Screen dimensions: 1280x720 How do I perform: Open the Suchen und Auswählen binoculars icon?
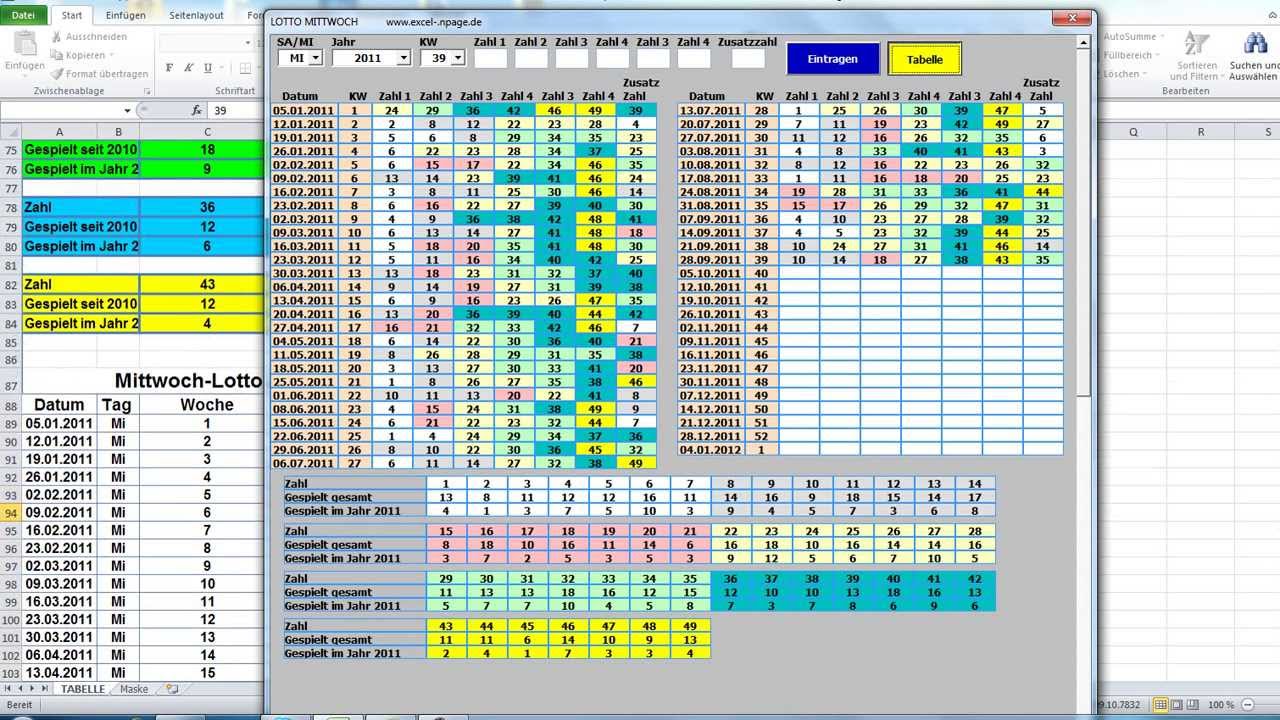coord(1255,44)
